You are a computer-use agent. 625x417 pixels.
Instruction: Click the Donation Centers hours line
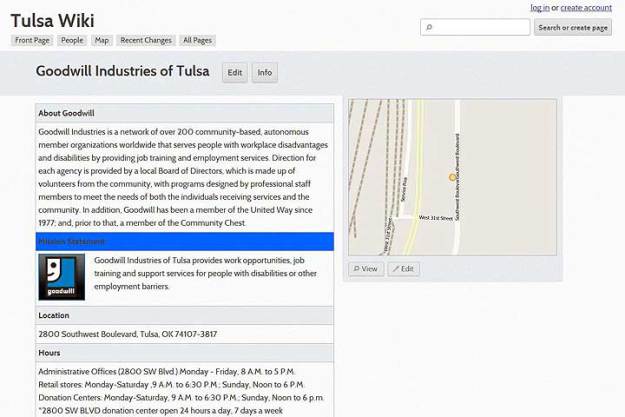(181, 397)
